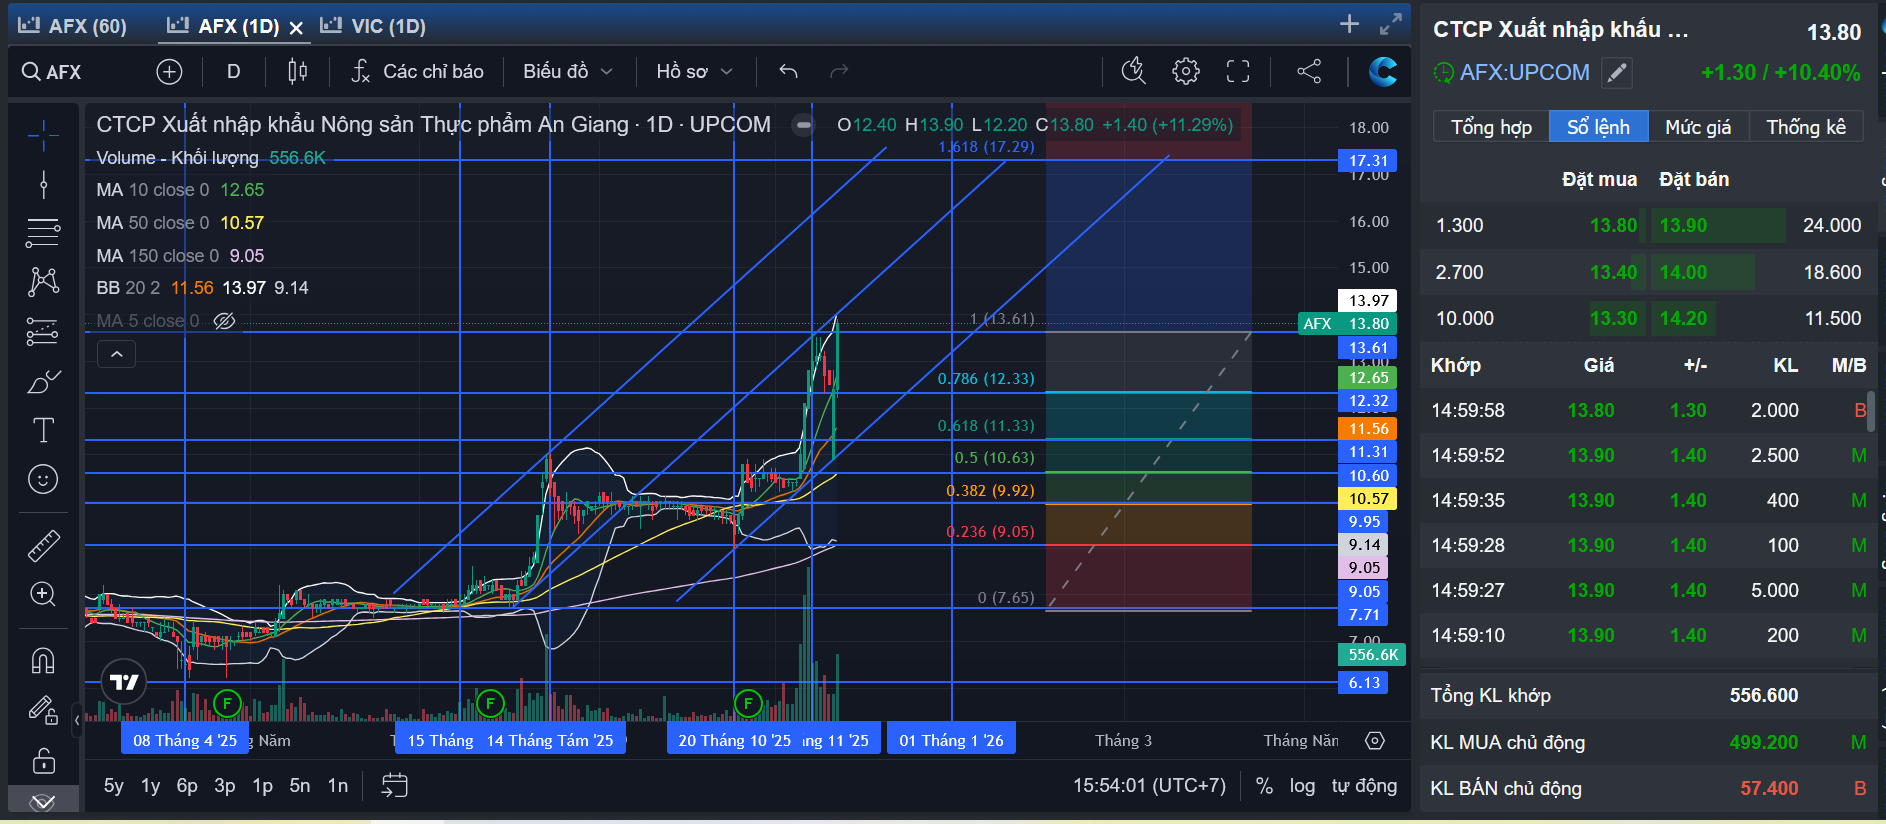This screenshot has width=1886, height=824.
Task: Select the ruler measure tool
Action: click(43, 545)
